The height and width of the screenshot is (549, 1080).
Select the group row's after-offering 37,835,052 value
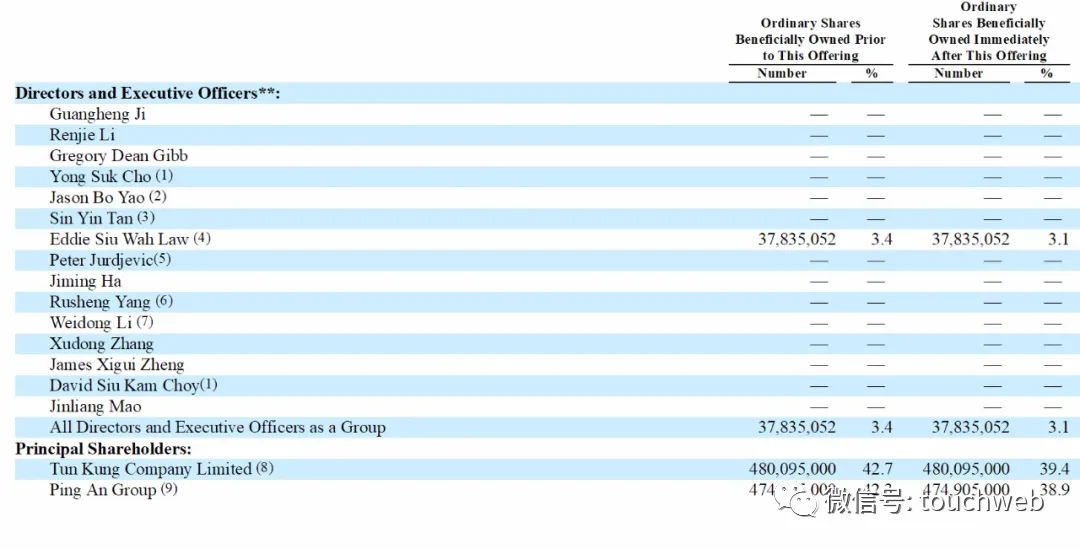[970, 427]
